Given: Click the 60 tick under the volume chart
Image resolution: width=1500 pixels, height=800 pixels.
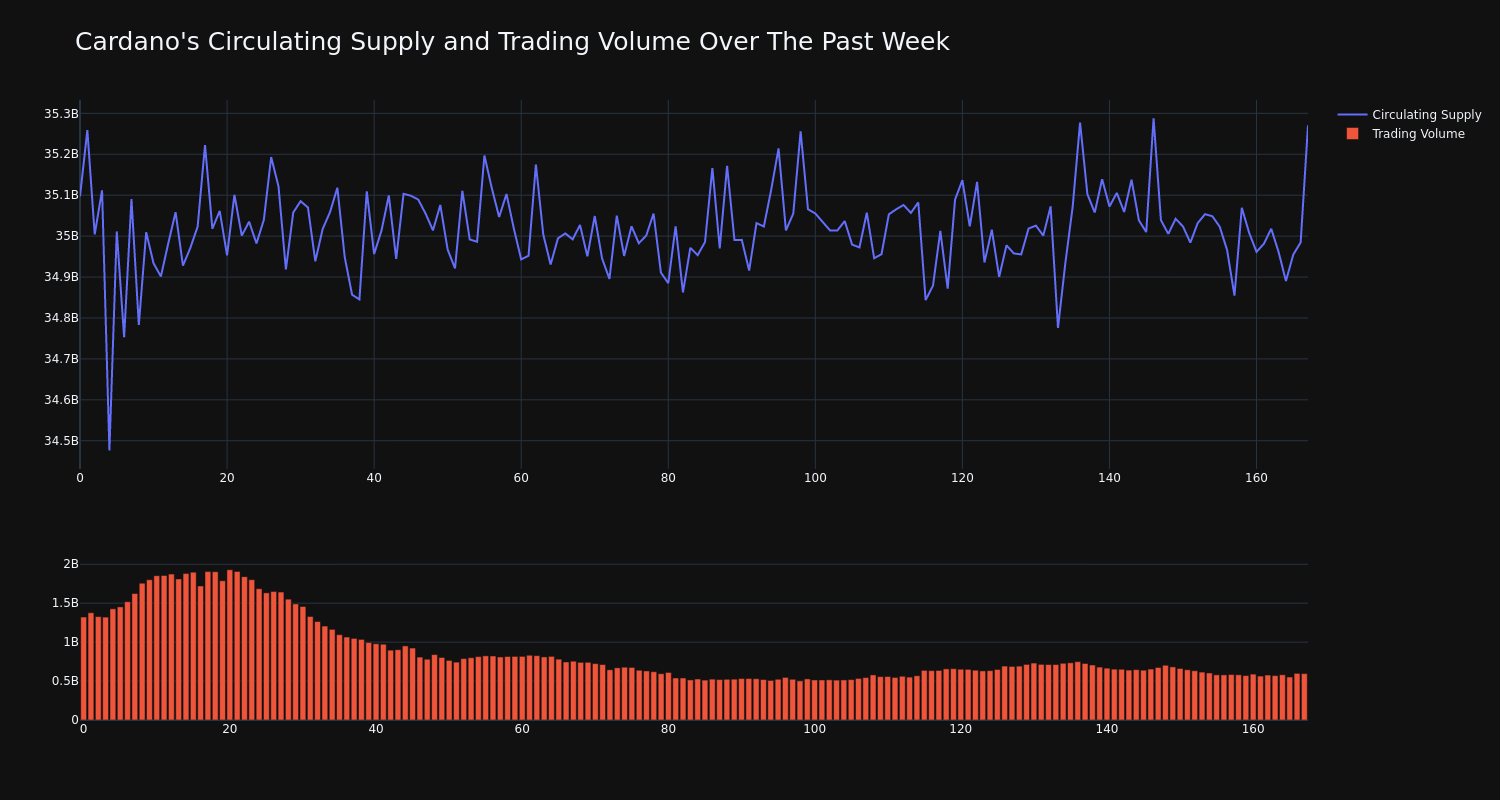Looking at the screenshot, I should click(x=522, y=729).
